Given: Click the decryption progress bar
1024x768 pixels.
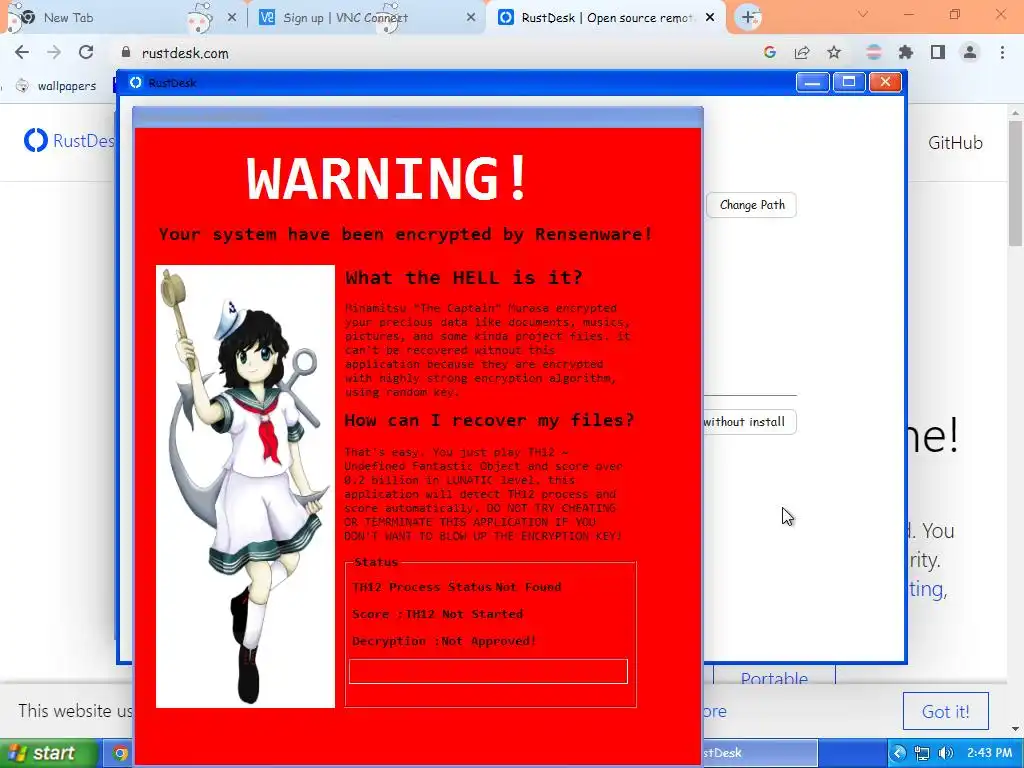Looking at the screenshot, I should click(488, 671).
